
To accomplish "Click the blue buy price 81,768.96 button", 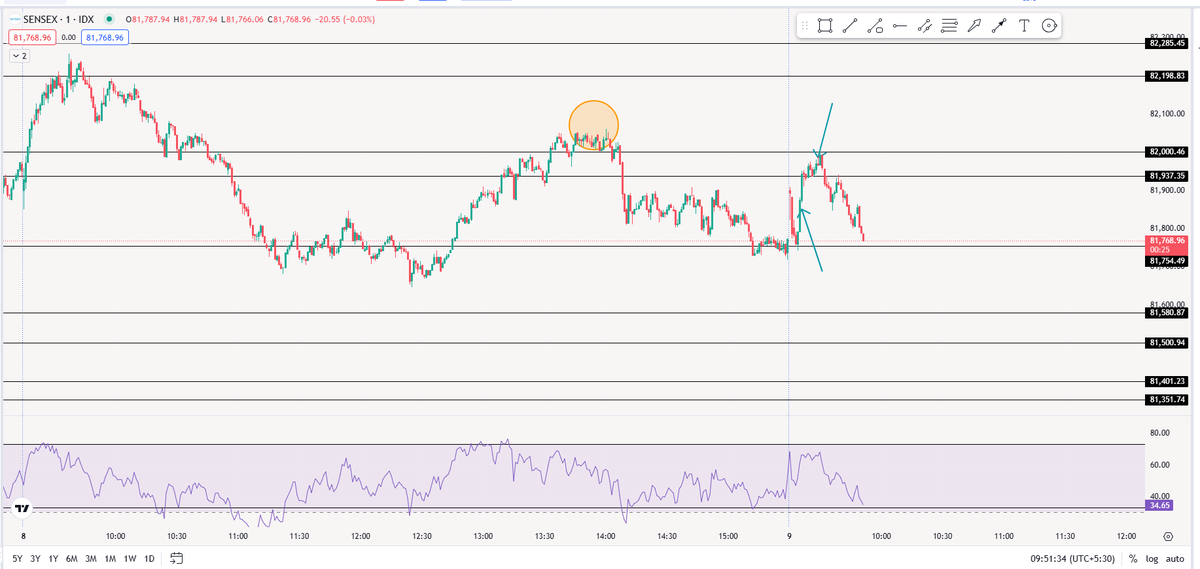I will (105, 37).
